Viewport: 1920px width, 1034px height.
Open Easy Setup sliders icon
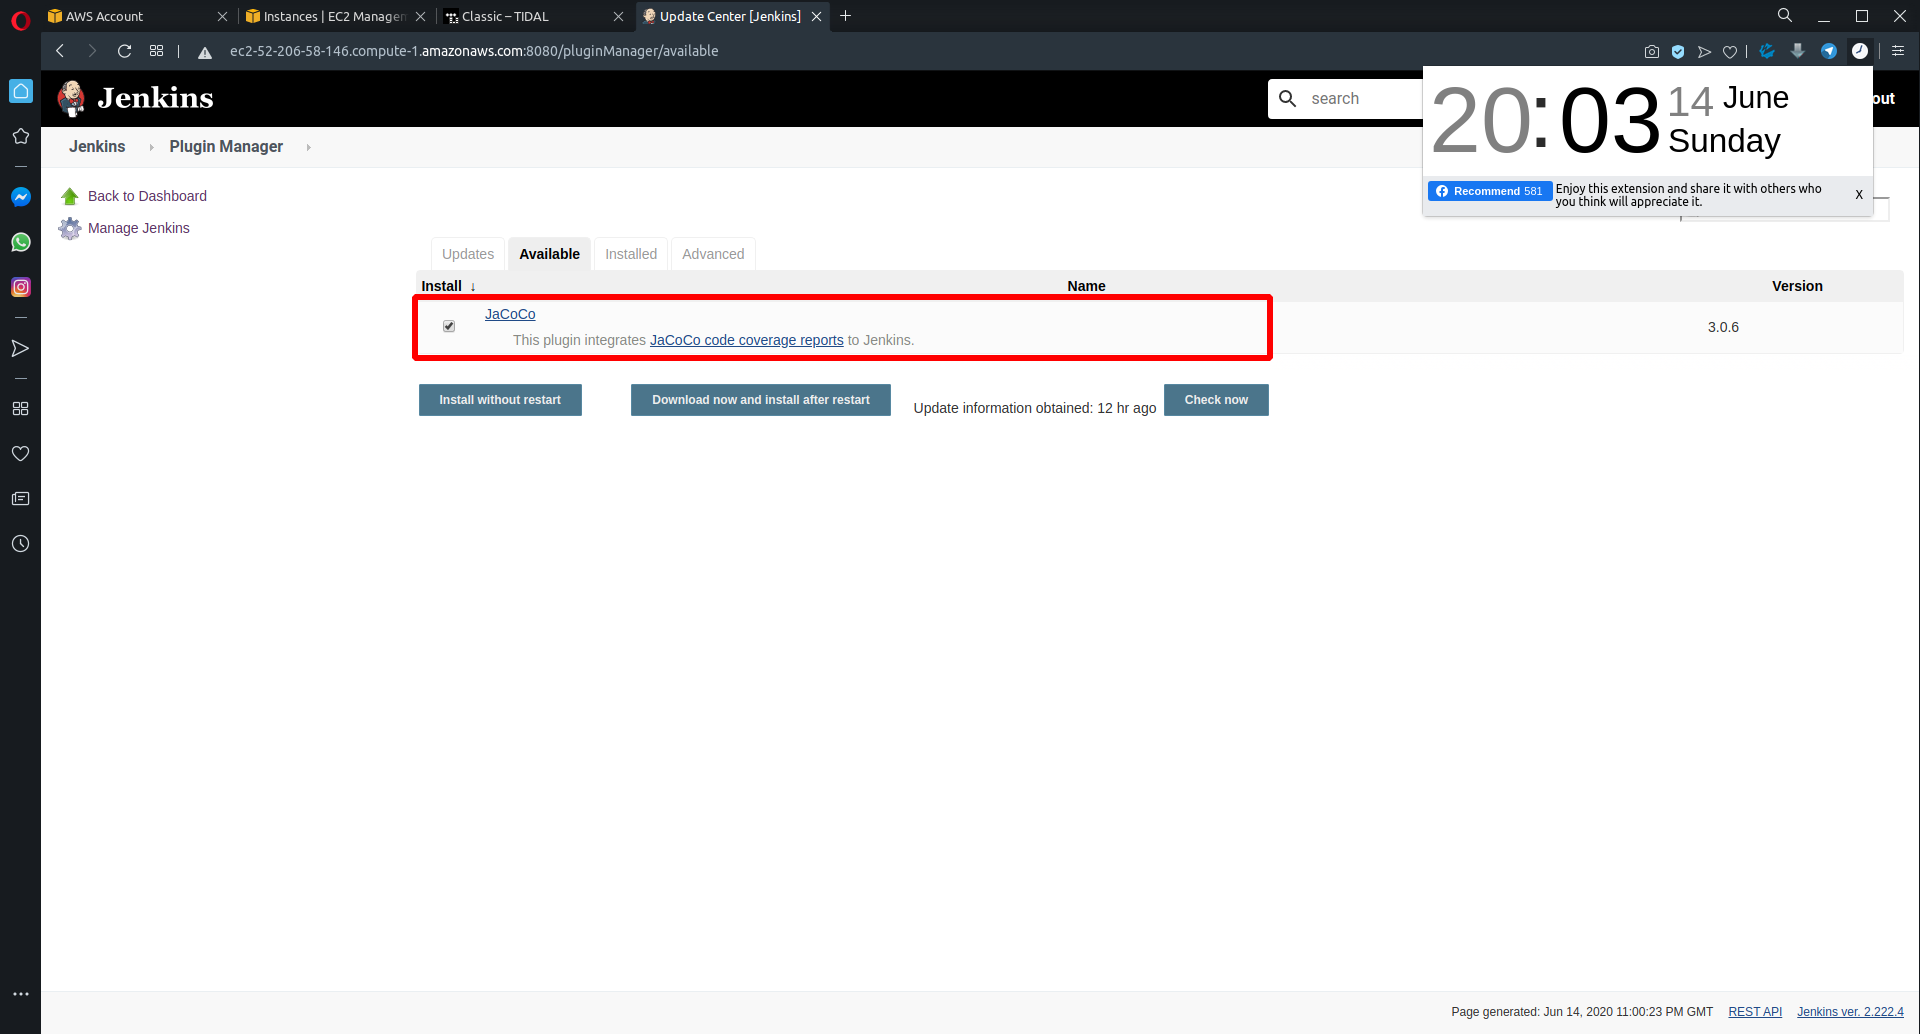(1898, 51)
